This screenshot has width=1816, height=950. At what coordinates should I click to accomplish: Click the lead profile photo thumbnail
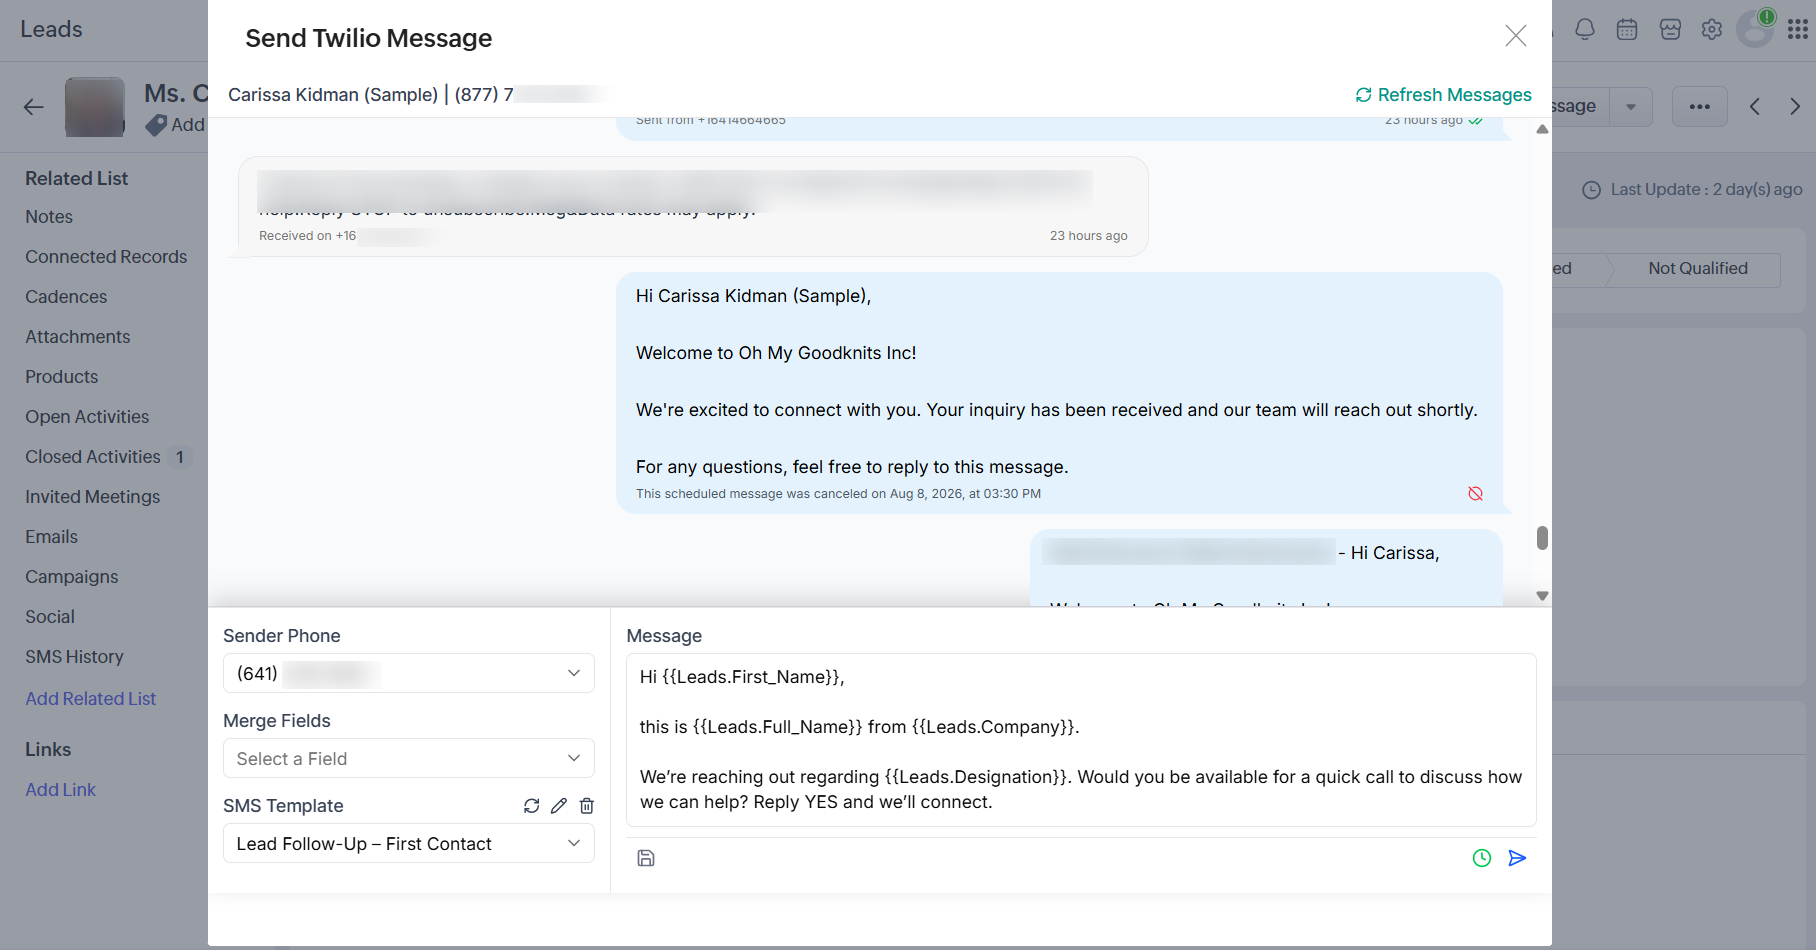point(95,107)
